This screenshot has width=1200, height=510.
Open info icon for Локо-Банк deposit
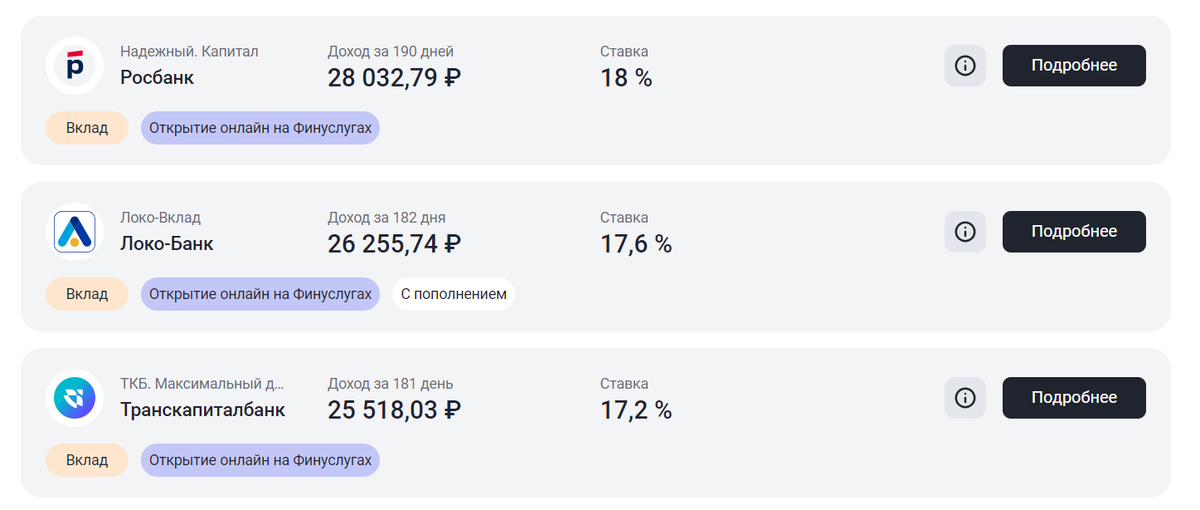pyautogui.click(x=965, y=231)
